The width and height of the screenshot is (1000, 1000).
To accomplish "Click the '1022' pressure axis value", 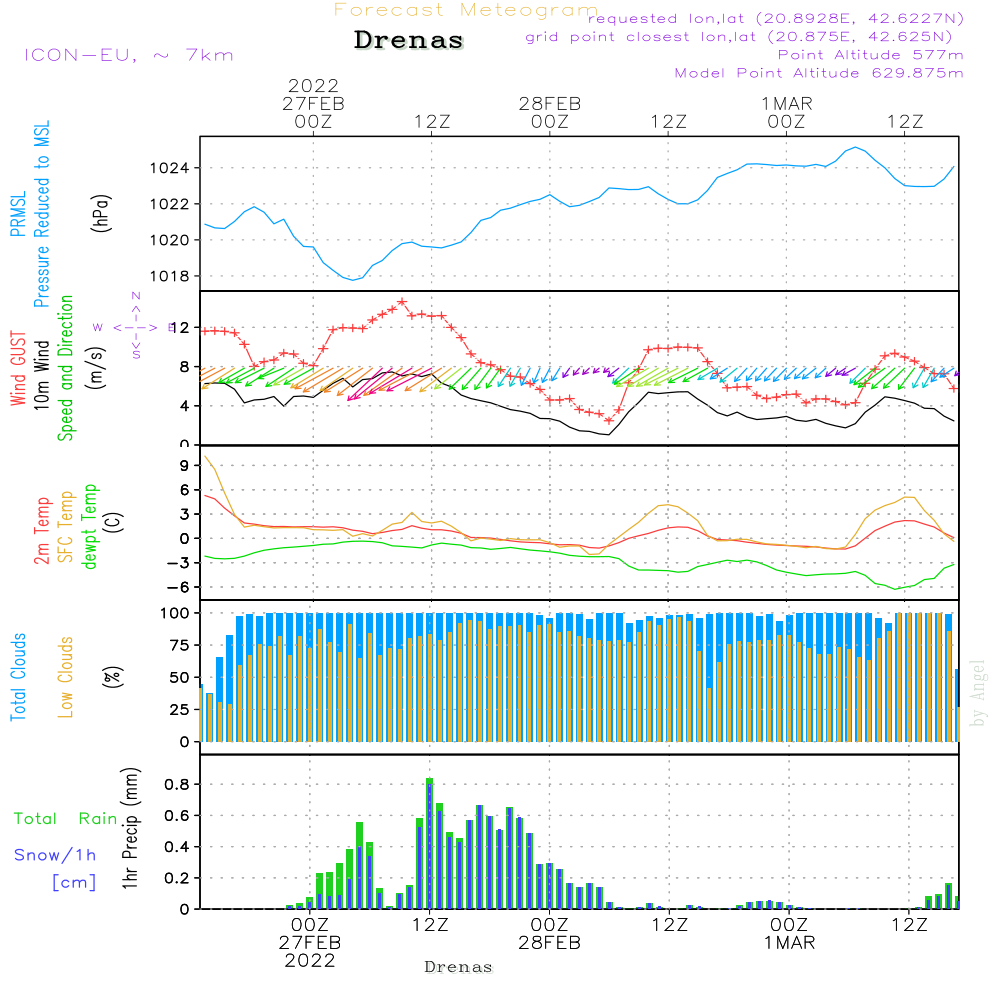I will tap(170, 204).
